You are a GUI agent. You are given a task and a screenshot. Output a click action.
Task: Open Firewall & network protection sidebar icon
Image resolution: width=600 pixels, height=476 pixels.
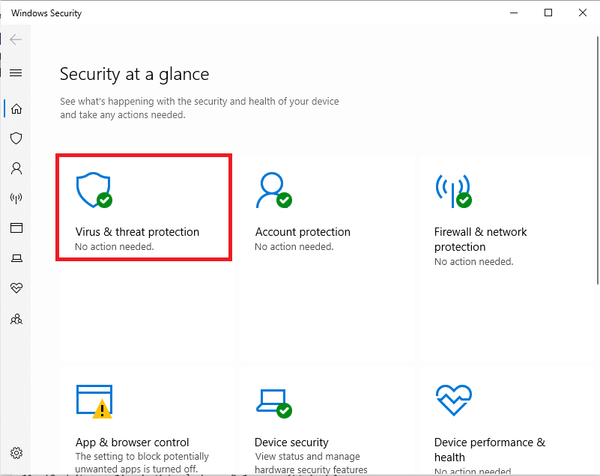pyautogui.click(x=16, y=198)
